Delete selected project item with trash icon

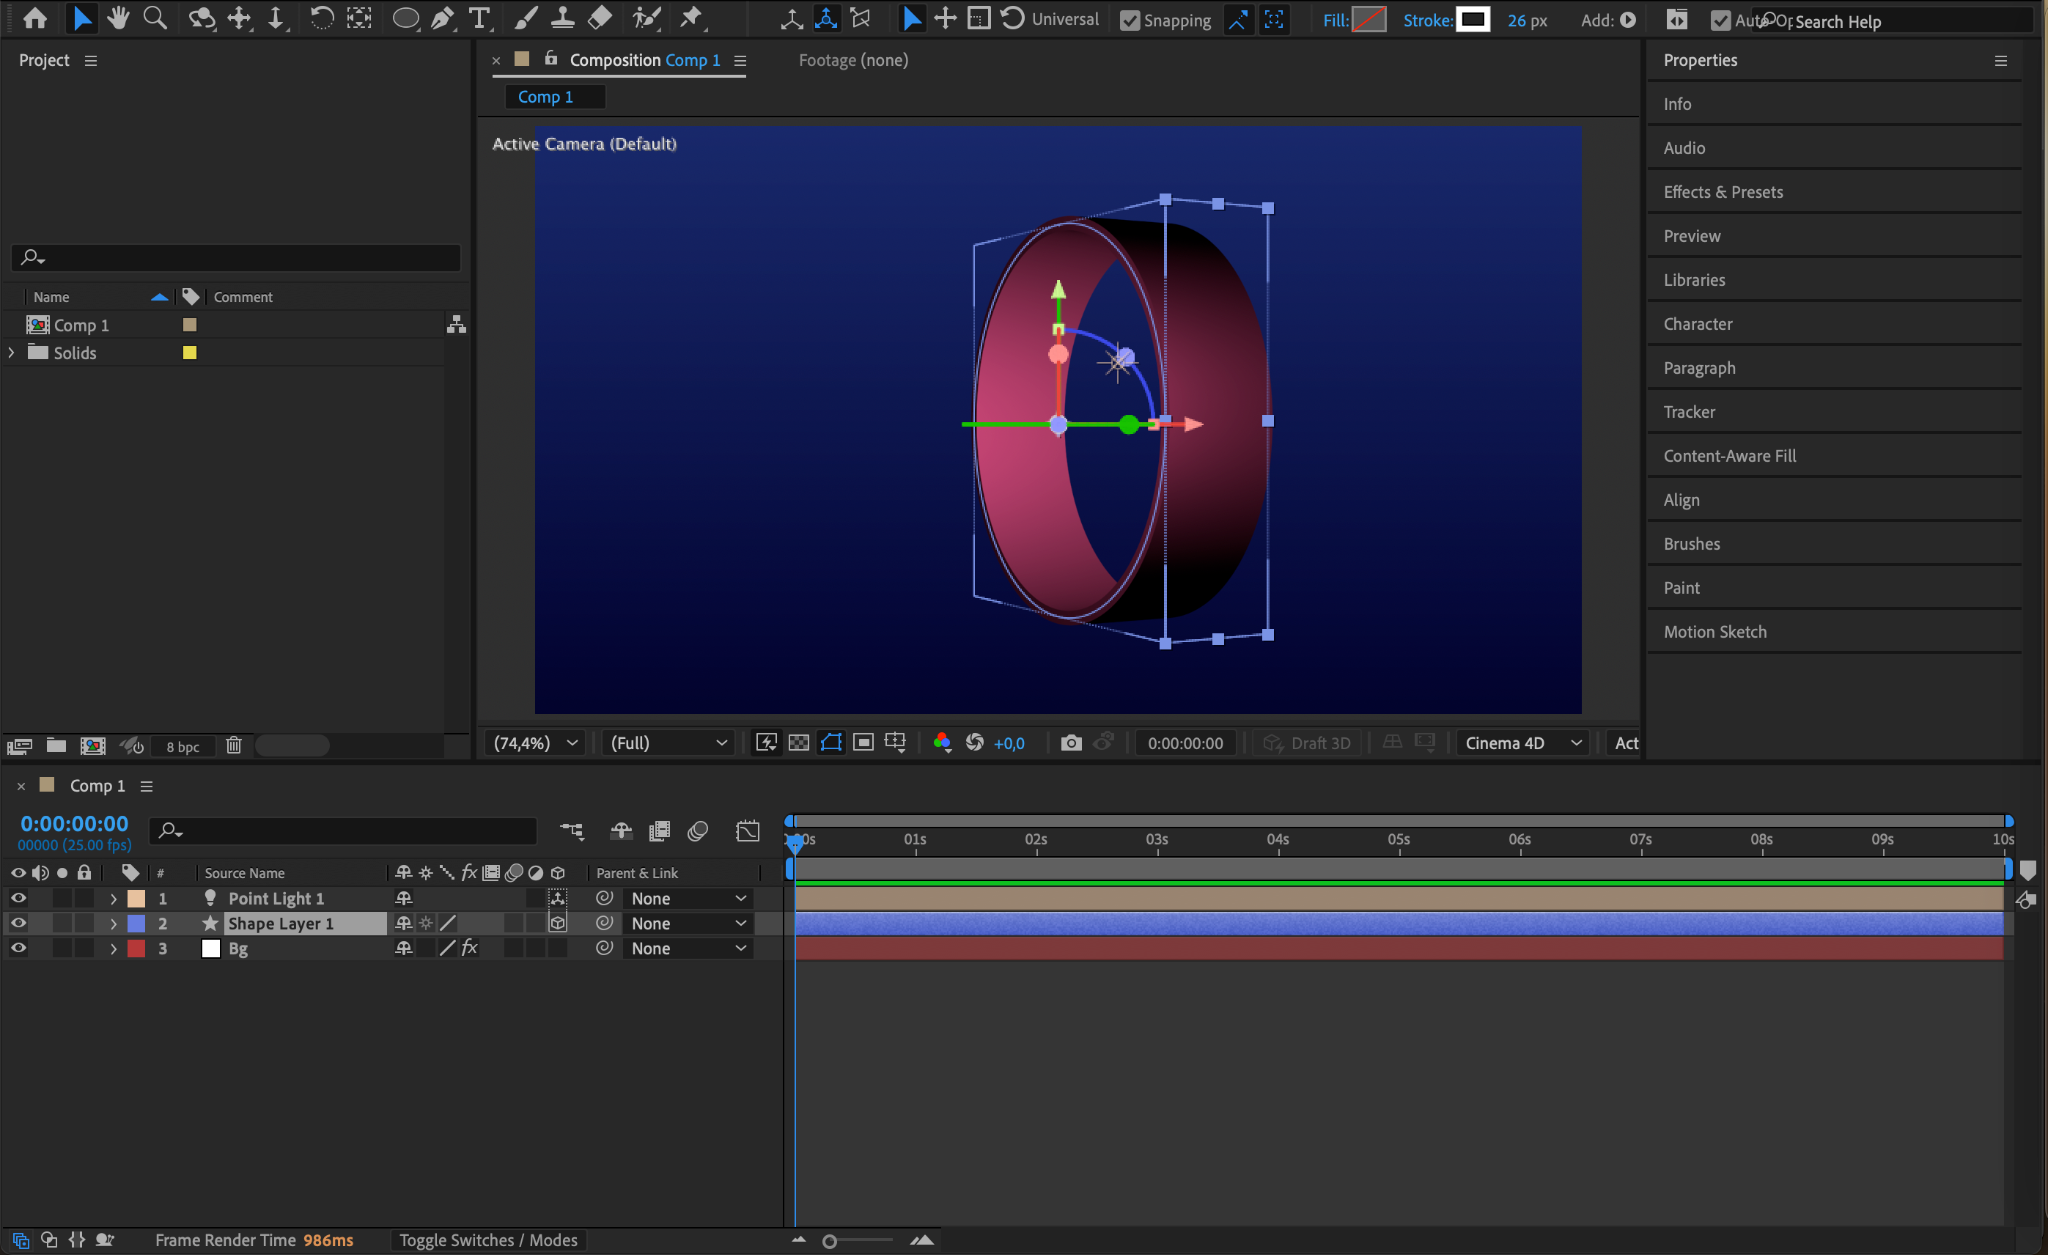click(x=234, y=746)
